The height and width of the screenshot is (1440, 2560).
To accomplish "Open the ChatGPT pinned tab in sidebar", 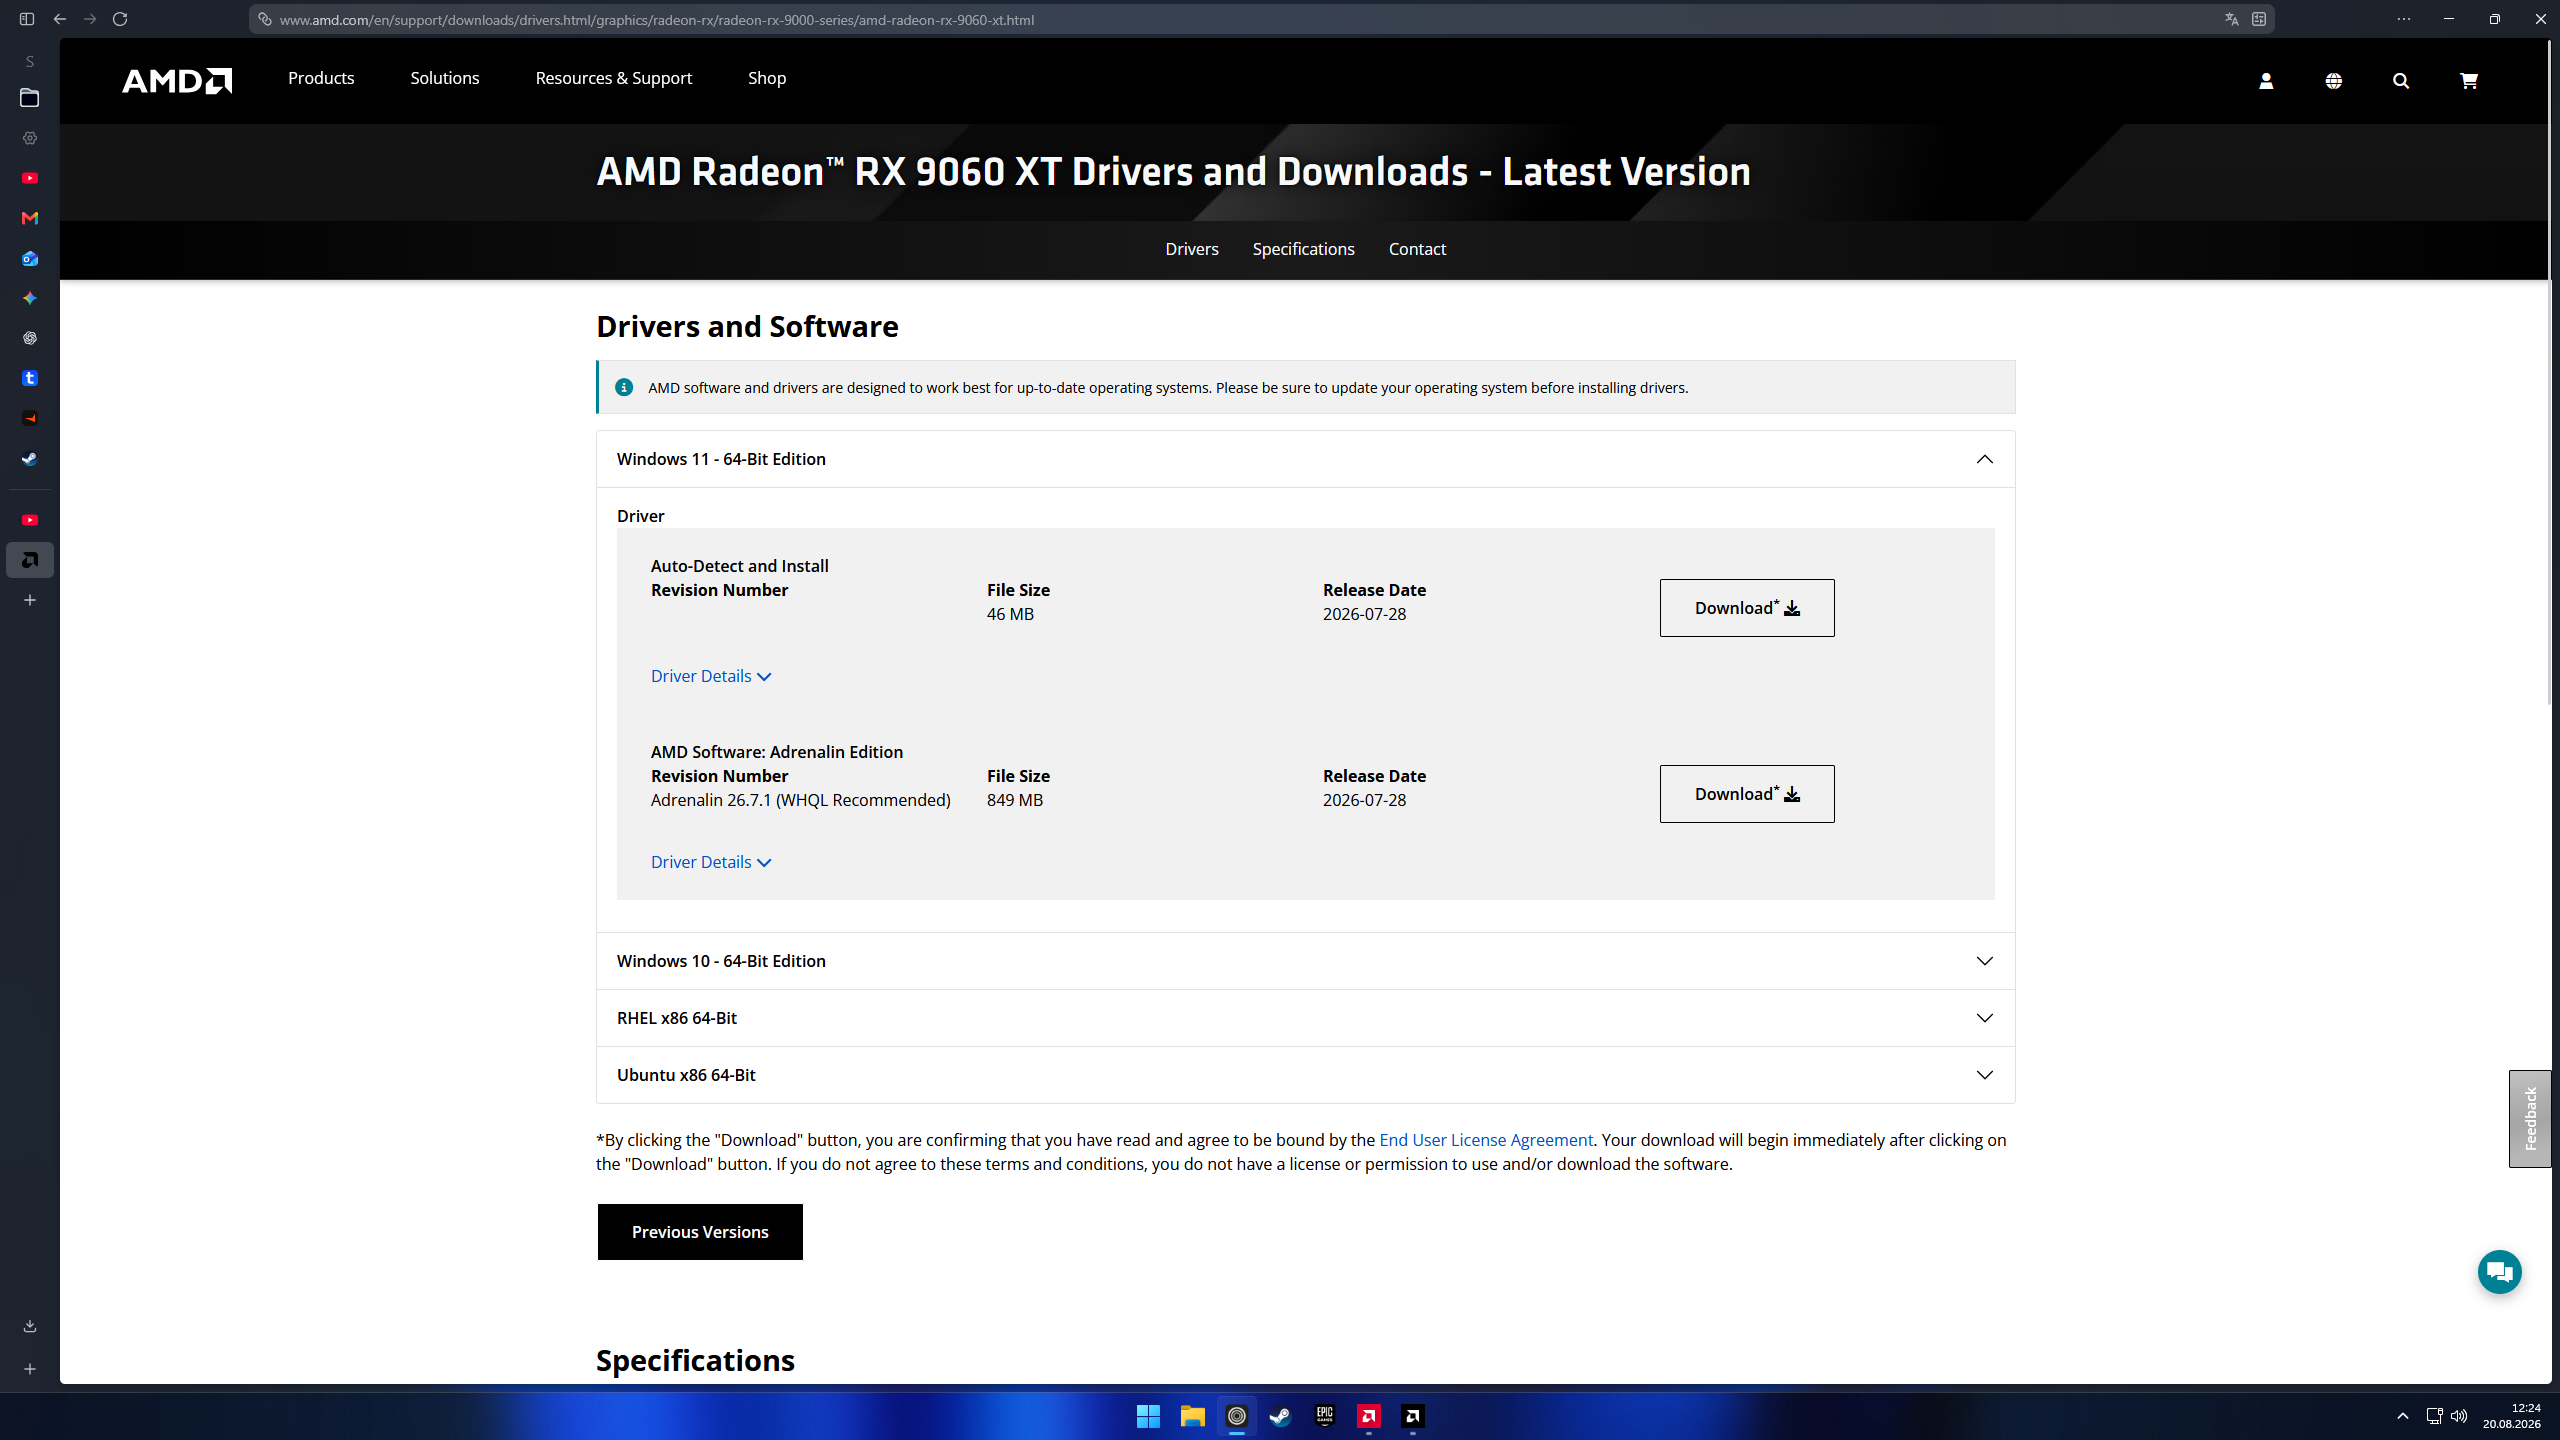I will click(30, 338).
